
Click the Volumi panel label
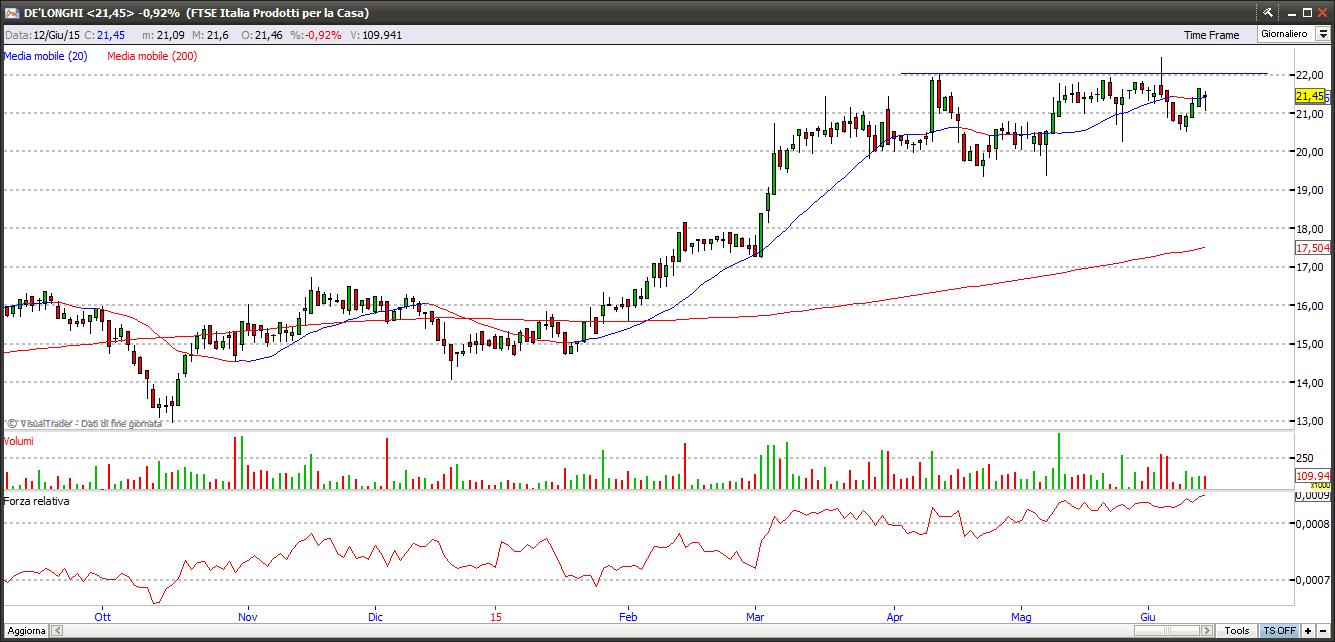[19, 440]
